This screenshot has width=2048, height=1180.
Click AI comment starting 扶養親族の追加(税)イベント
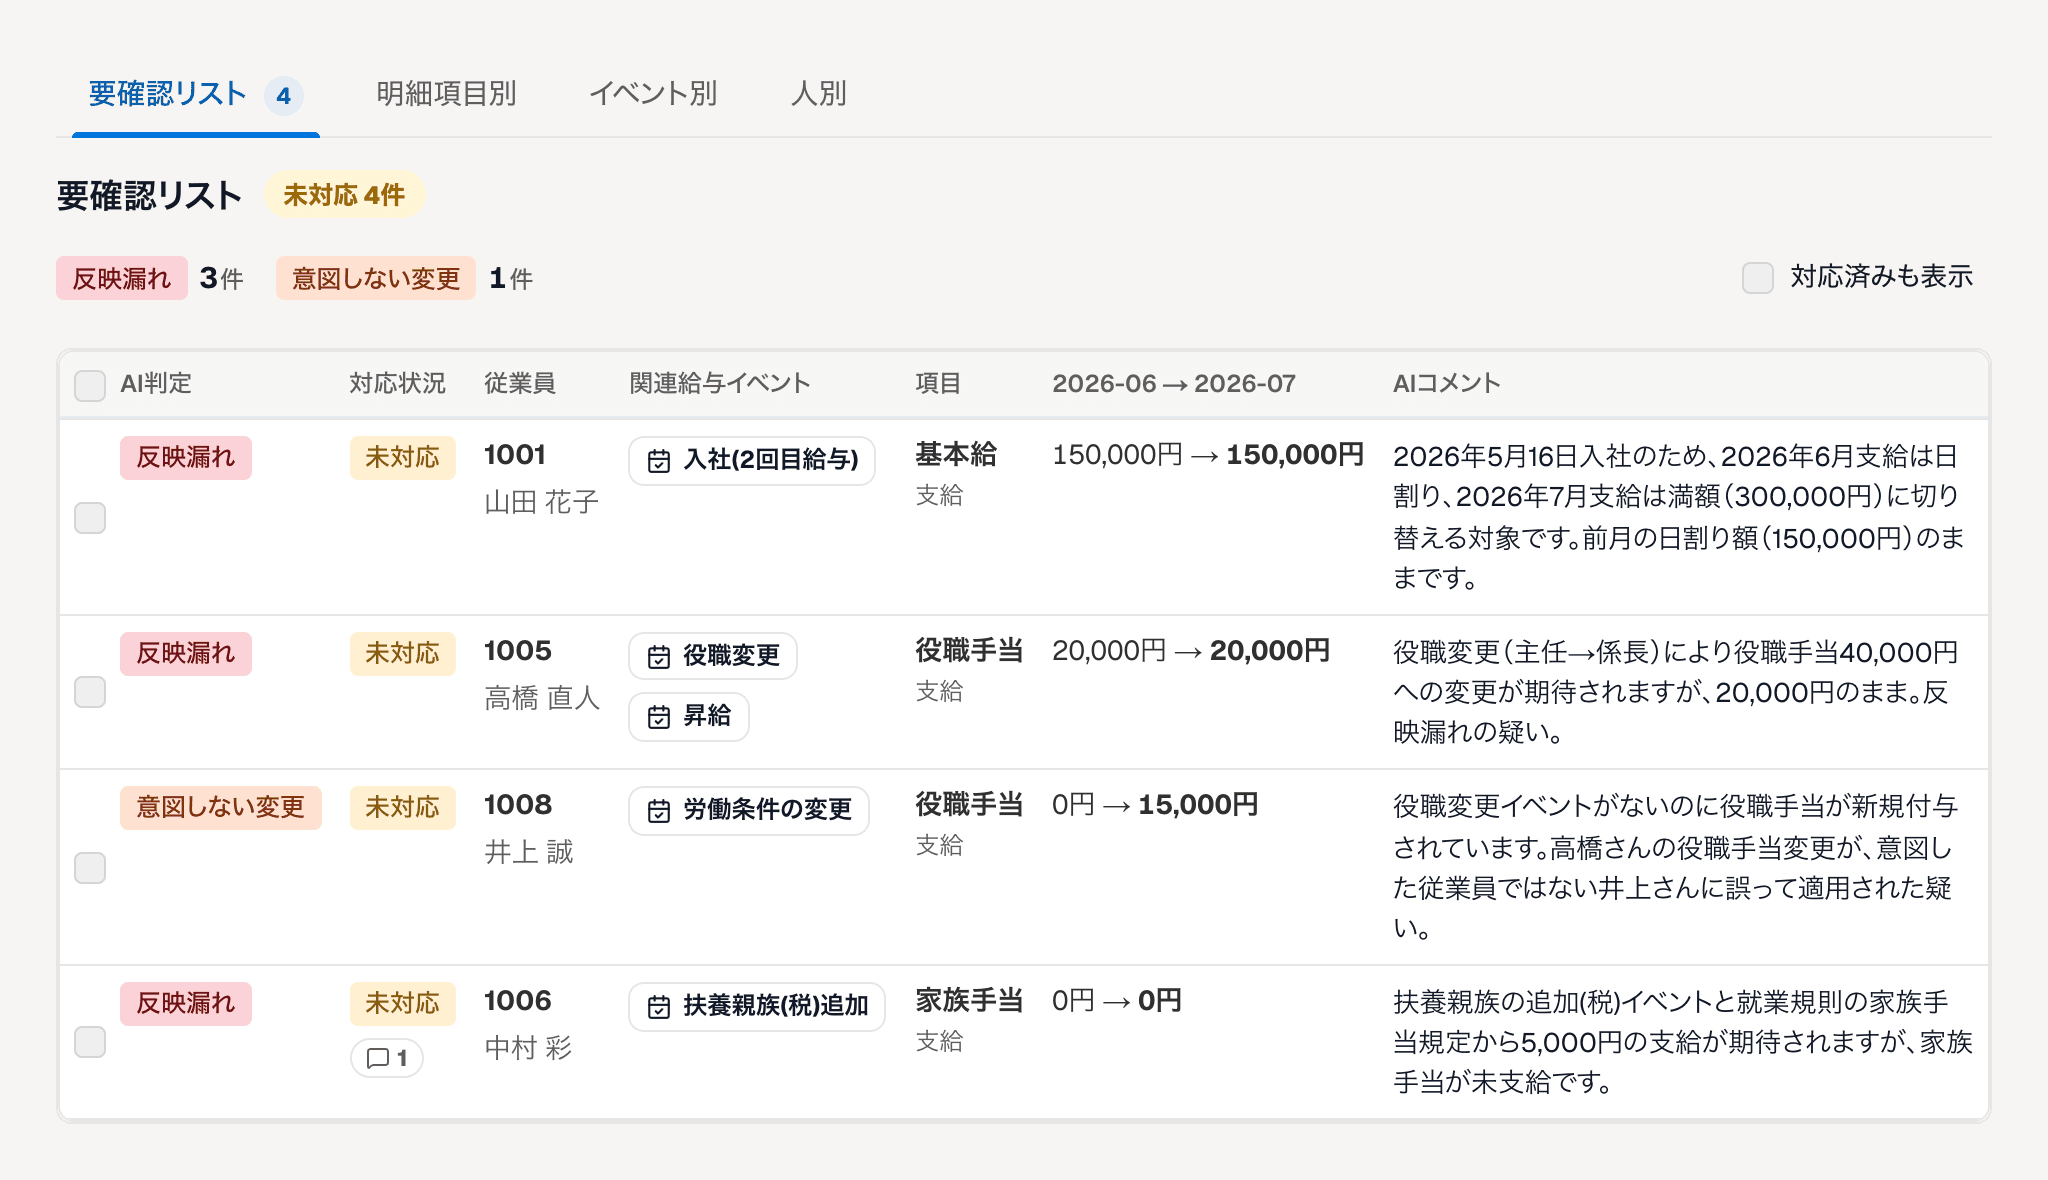tap(1683, 1042)
